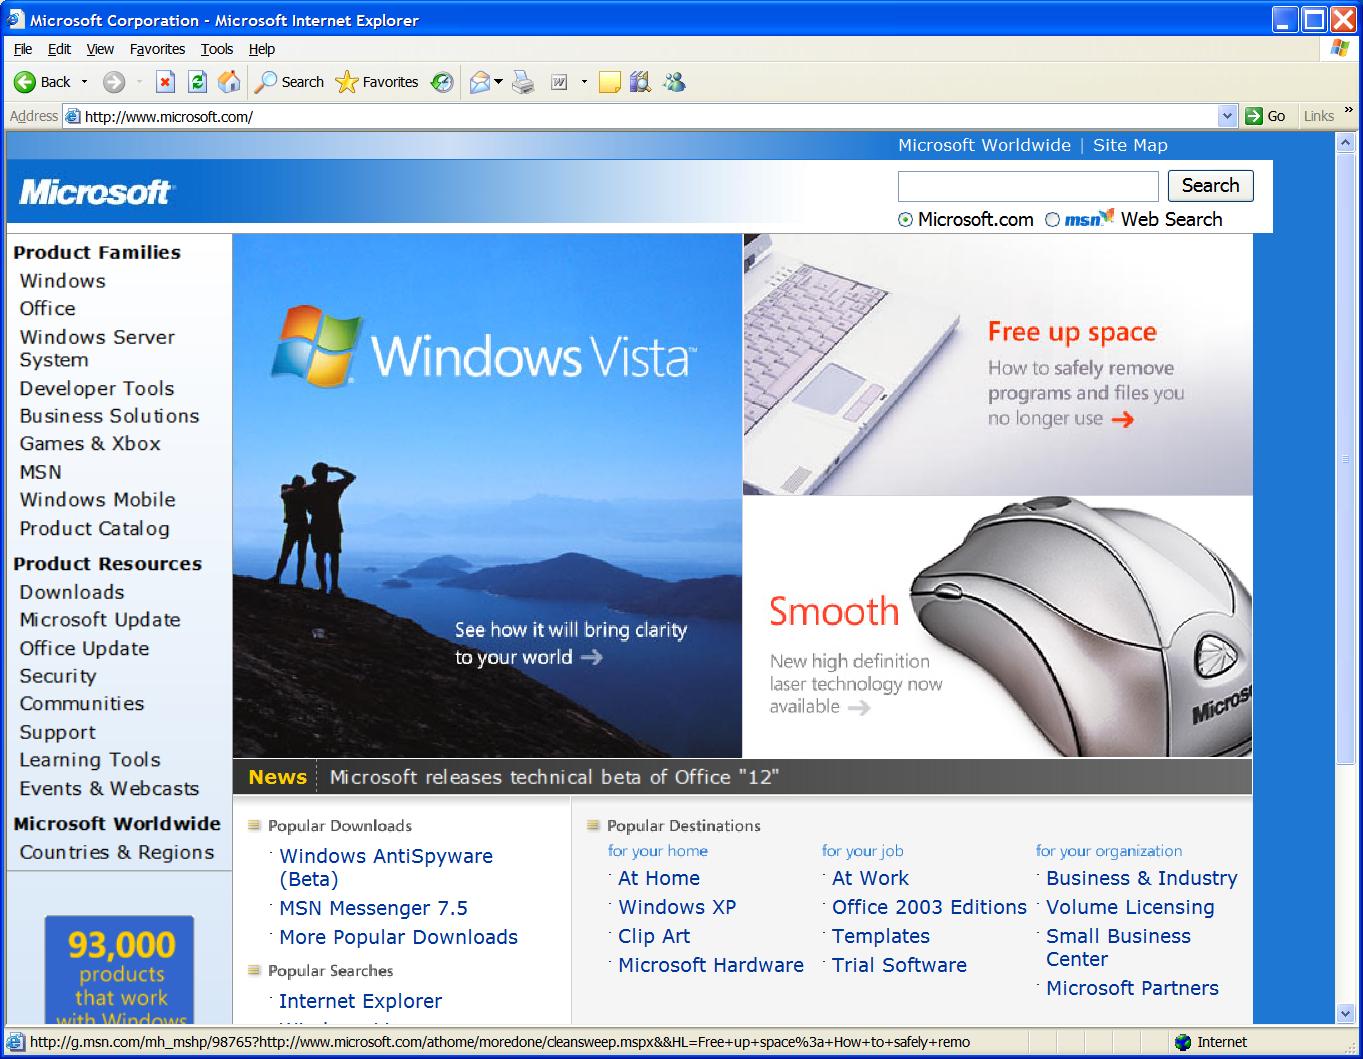
Task: Stop loading with the red X icon
Action: click(x=166, y=82)
